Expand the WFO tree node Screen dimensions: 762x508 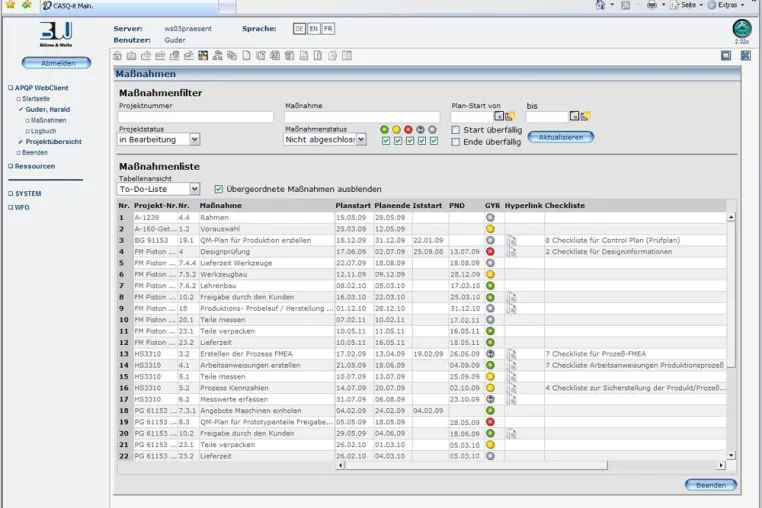click(11, 208)
